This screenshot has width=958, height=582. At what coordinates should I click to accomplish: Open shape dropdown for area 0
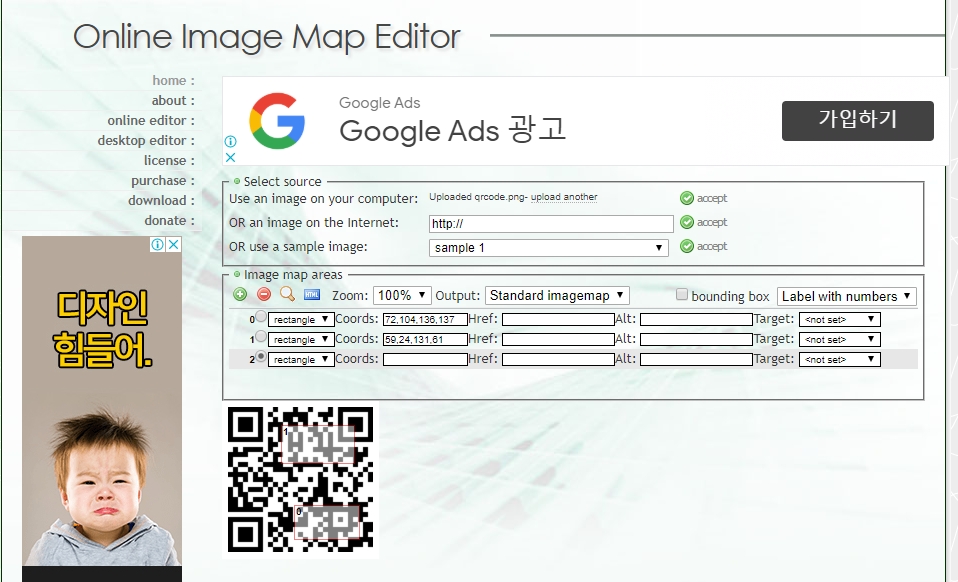tap(301, 319)
